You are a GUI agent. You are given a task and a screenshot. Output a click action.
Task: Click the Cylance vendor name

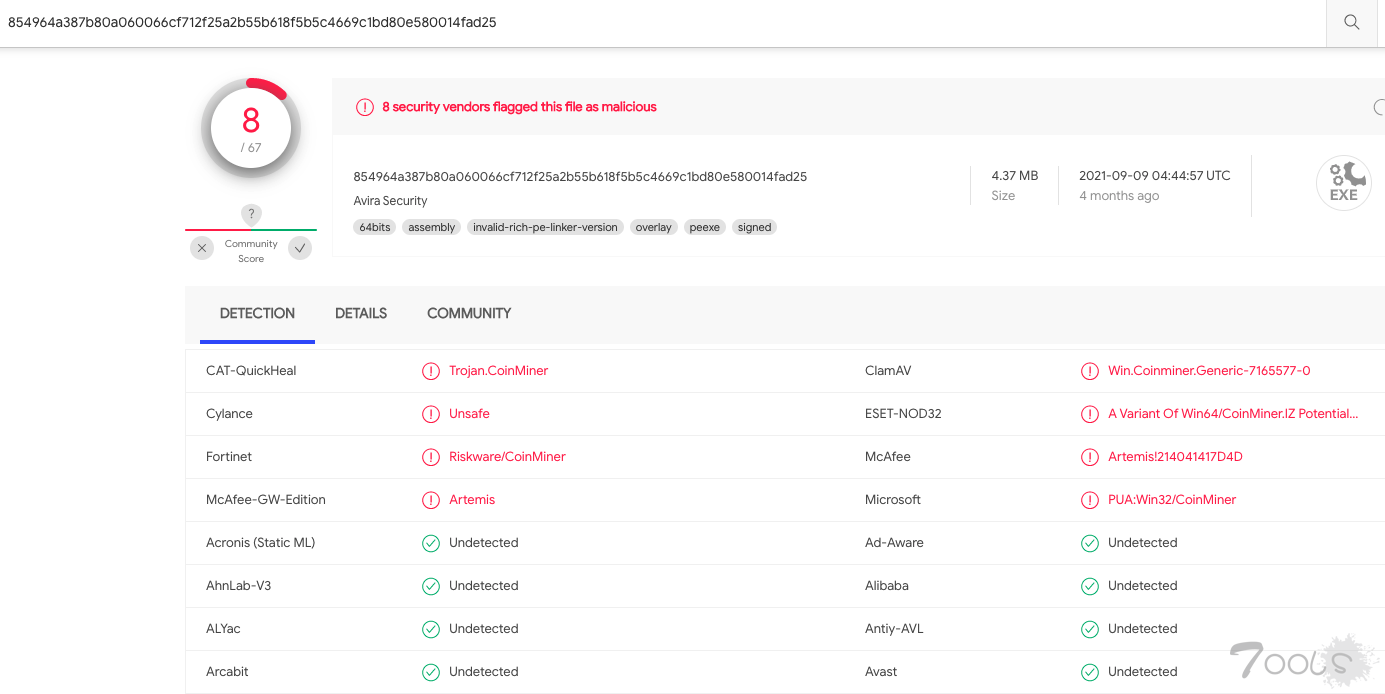(229, 413)
